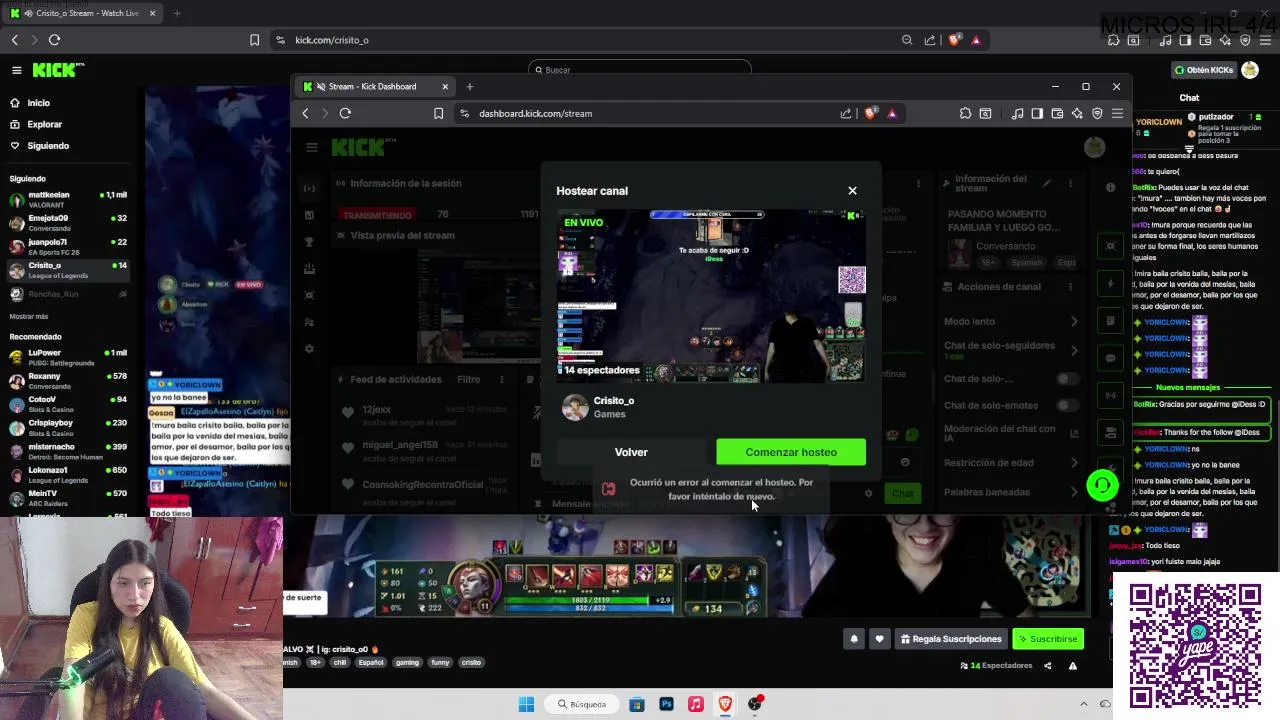
Task: Open the green support headset button
Action: tap(1101, 486)
